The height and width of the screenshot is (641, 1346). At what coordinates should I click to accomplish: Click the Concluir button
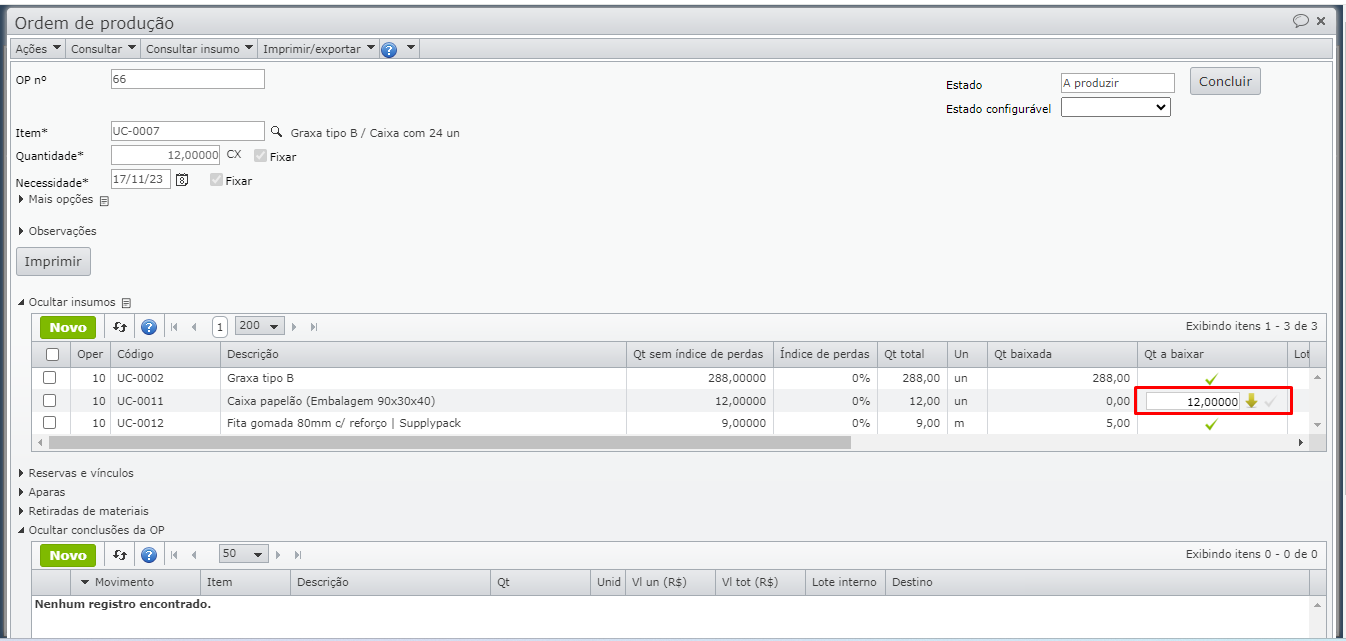(1225, 82)
